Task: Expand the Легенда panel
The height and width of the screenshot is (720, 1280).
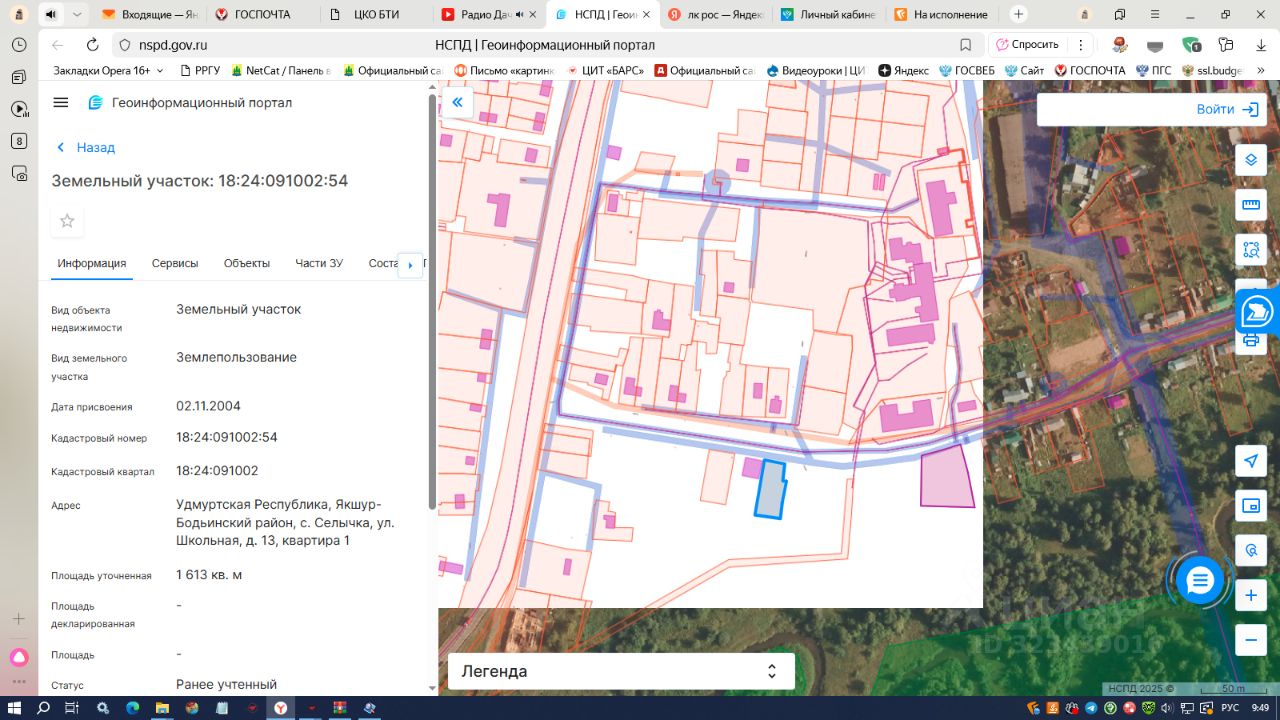Action: 620,671
